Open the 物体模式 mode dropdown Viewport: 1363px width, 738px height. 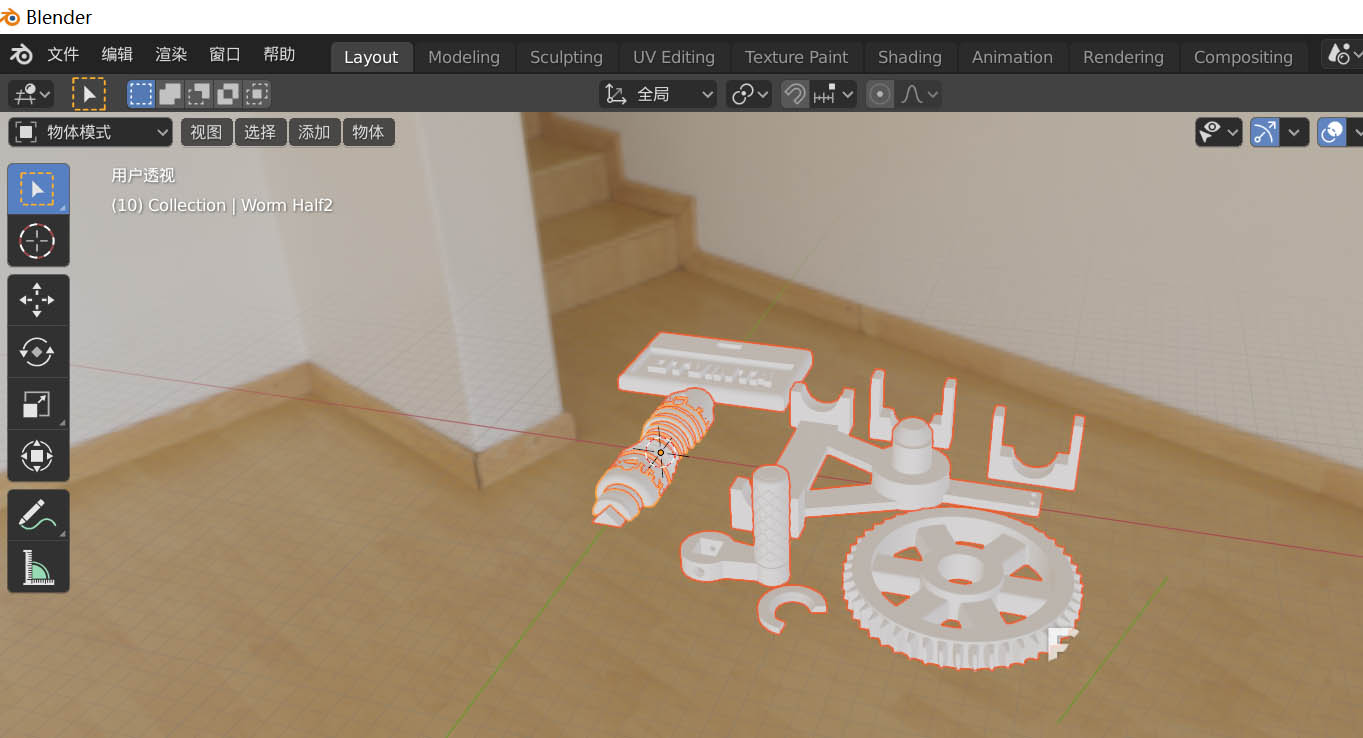[x=91, y=132]
